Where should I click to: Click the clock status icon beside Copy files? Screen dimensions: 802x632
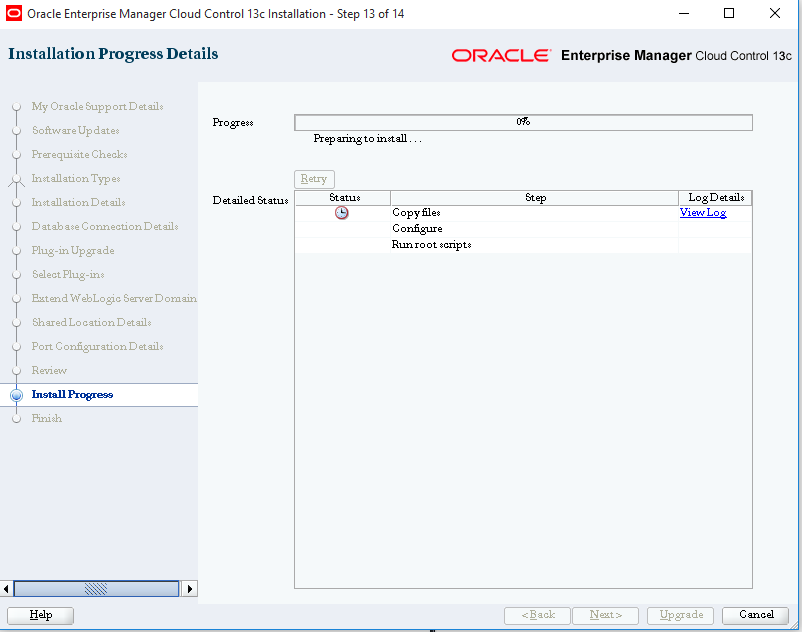click(341, 213)
